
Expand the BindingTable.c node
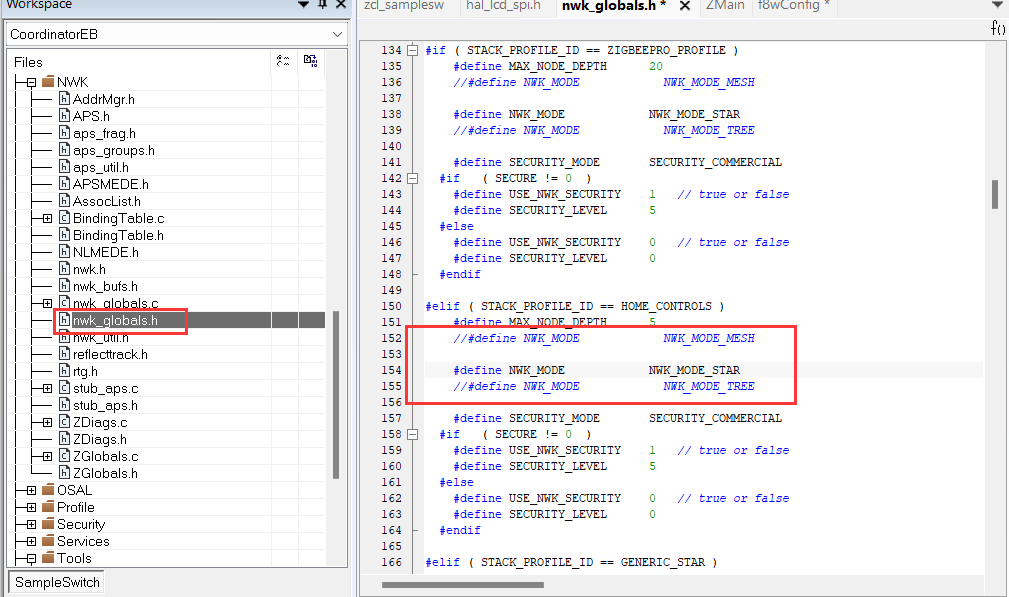coord(47,219)
